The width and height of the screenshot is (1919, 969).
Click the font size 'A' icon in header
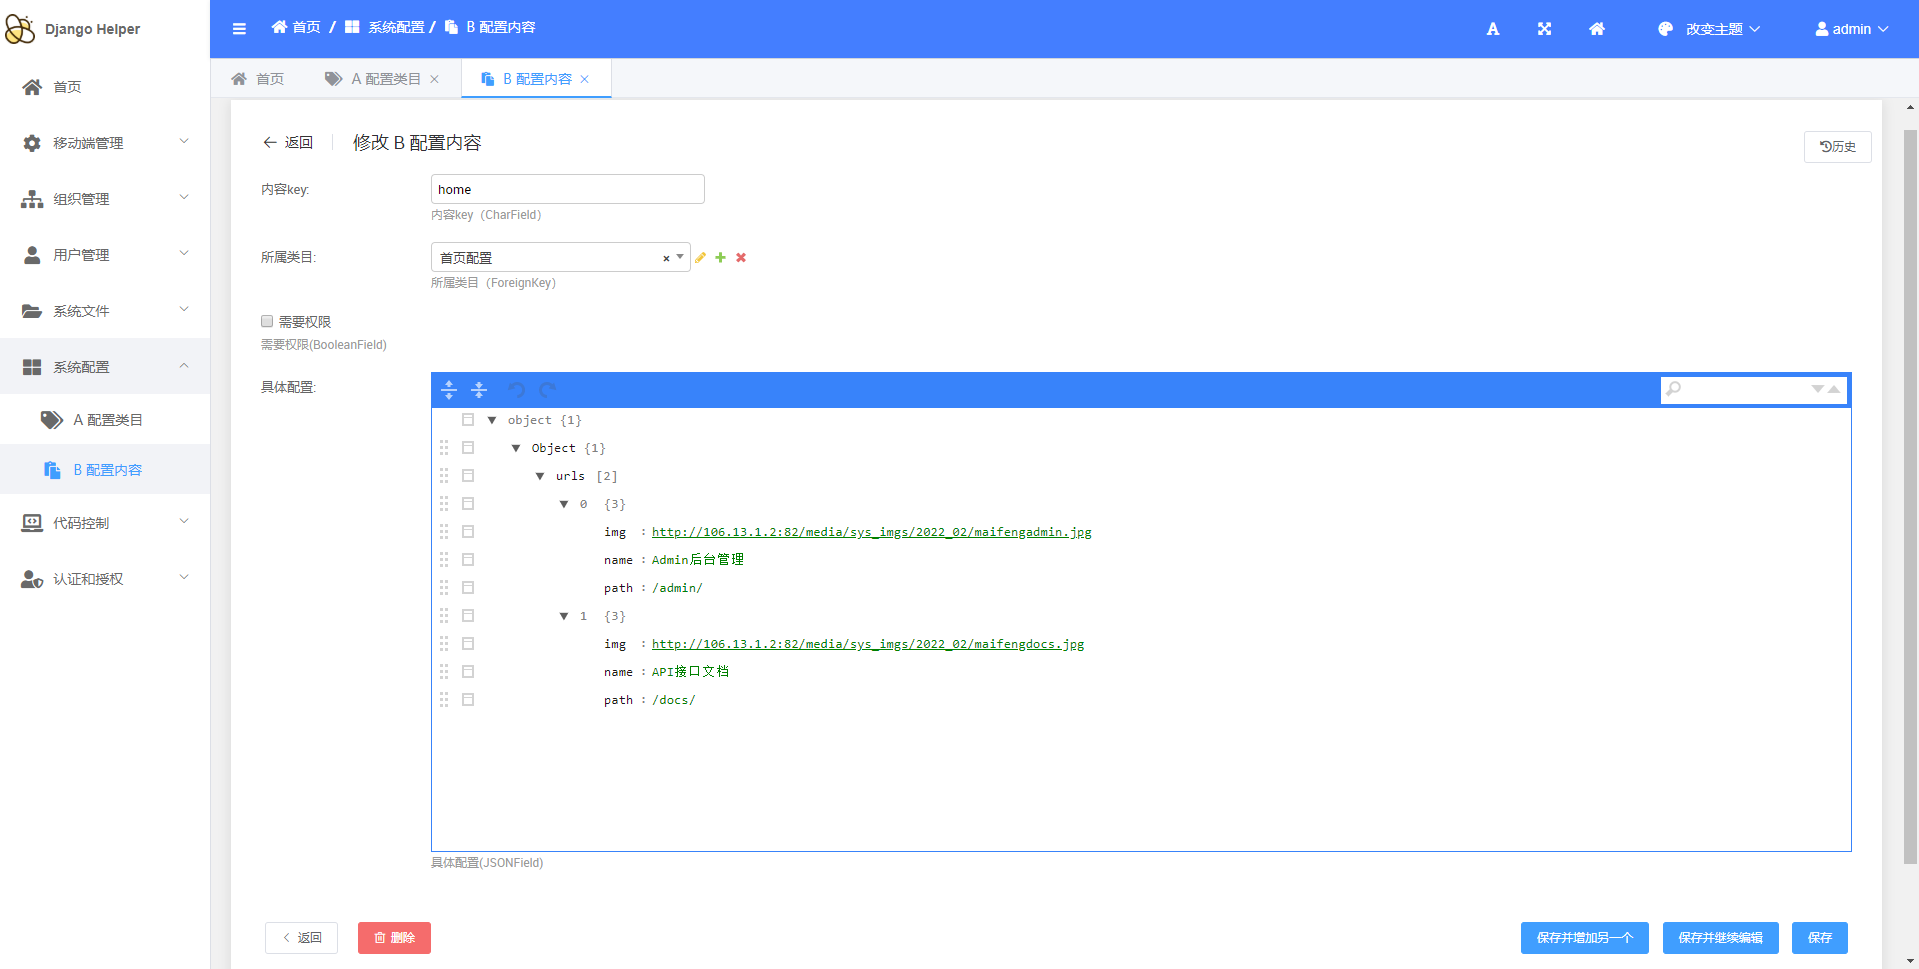pos(1492,29)
